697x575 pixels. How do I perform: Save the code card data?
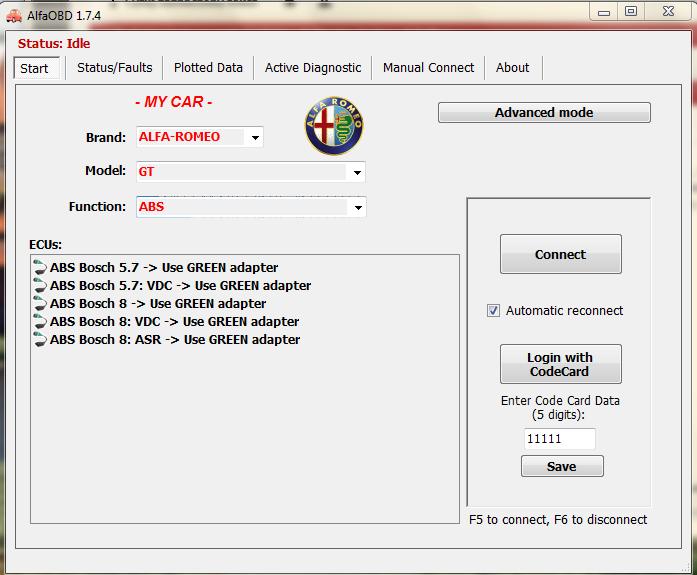[562, 466]
